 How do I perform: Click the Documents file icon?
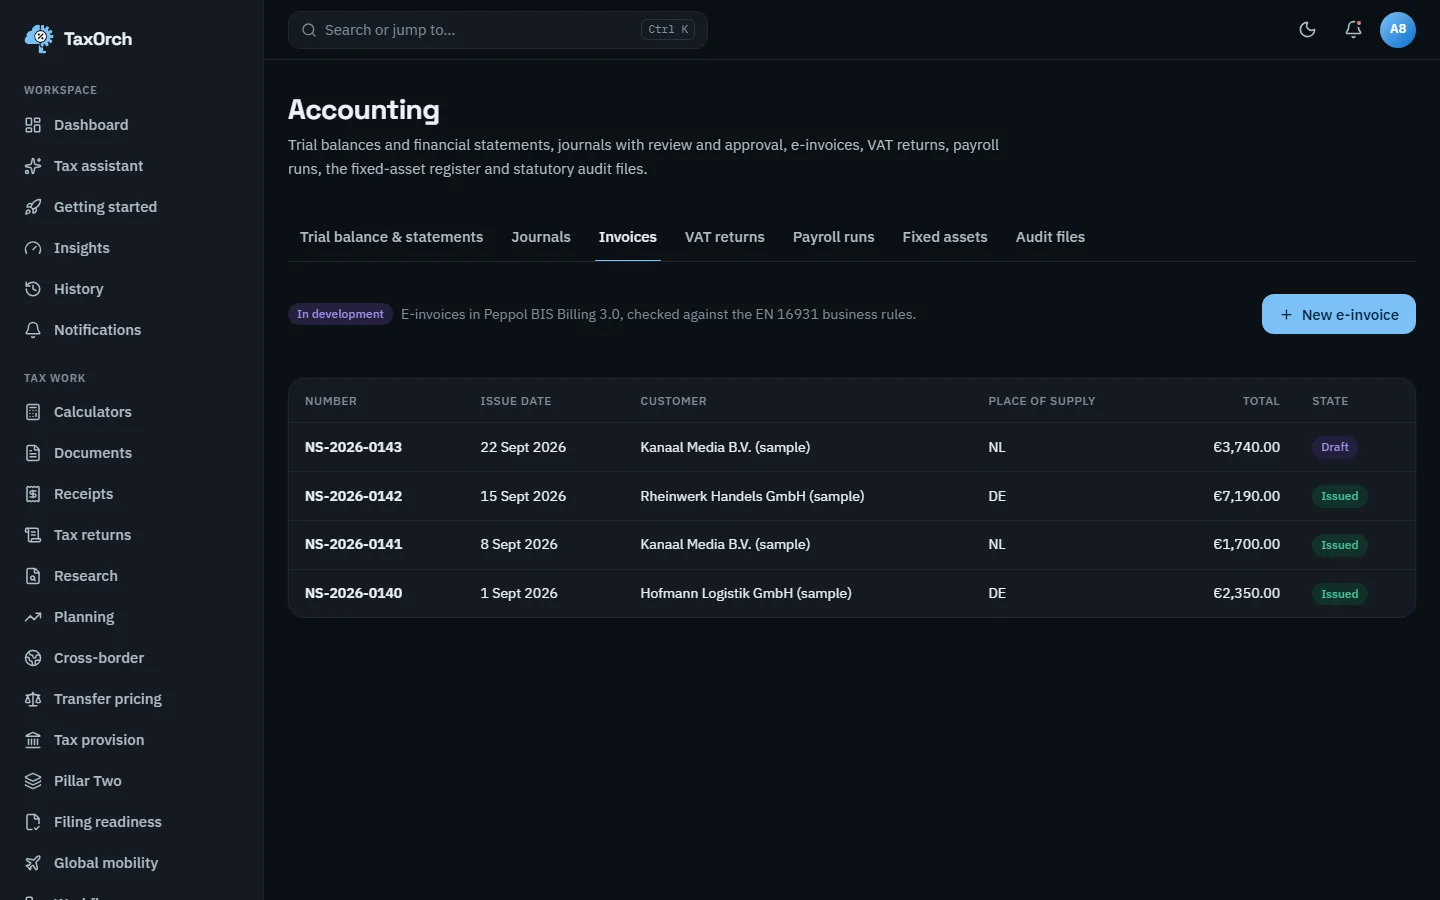pyautogui.click(x=33, y=453)
